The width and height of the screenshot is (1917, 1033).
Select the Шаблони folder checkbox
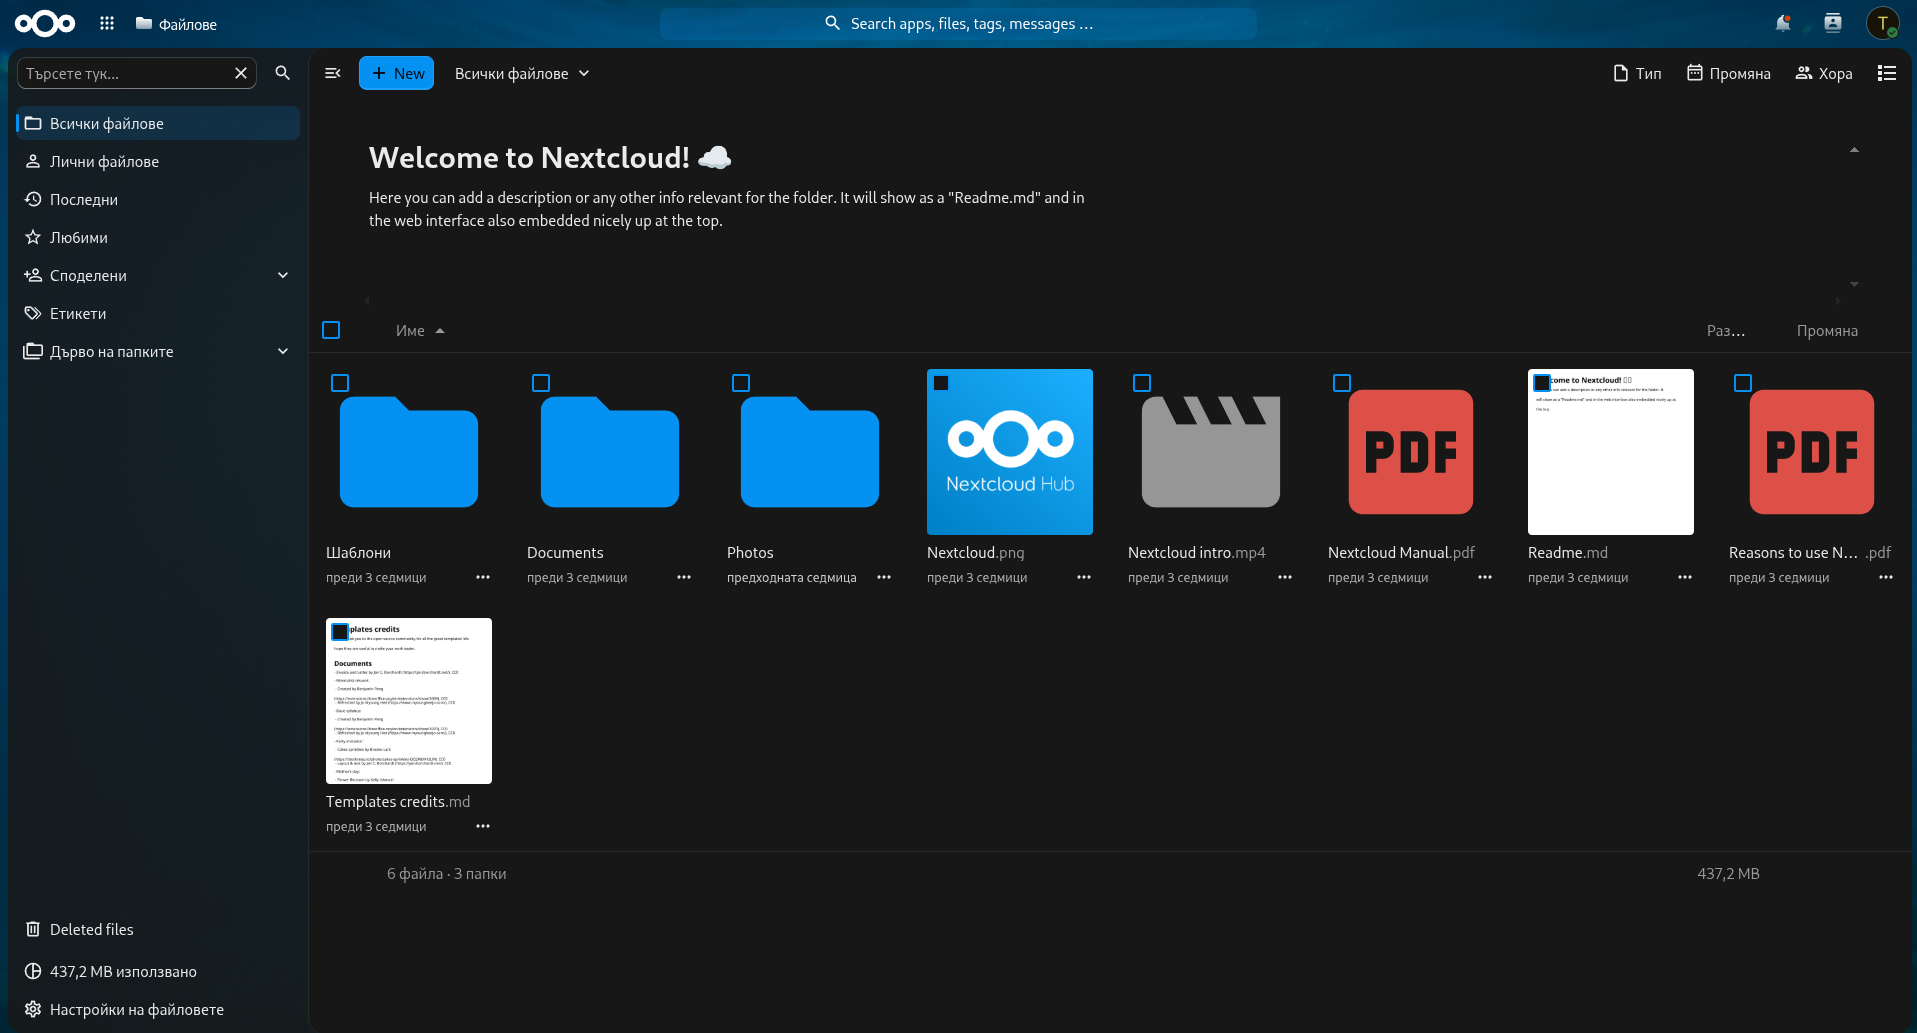tap(340, 383)
